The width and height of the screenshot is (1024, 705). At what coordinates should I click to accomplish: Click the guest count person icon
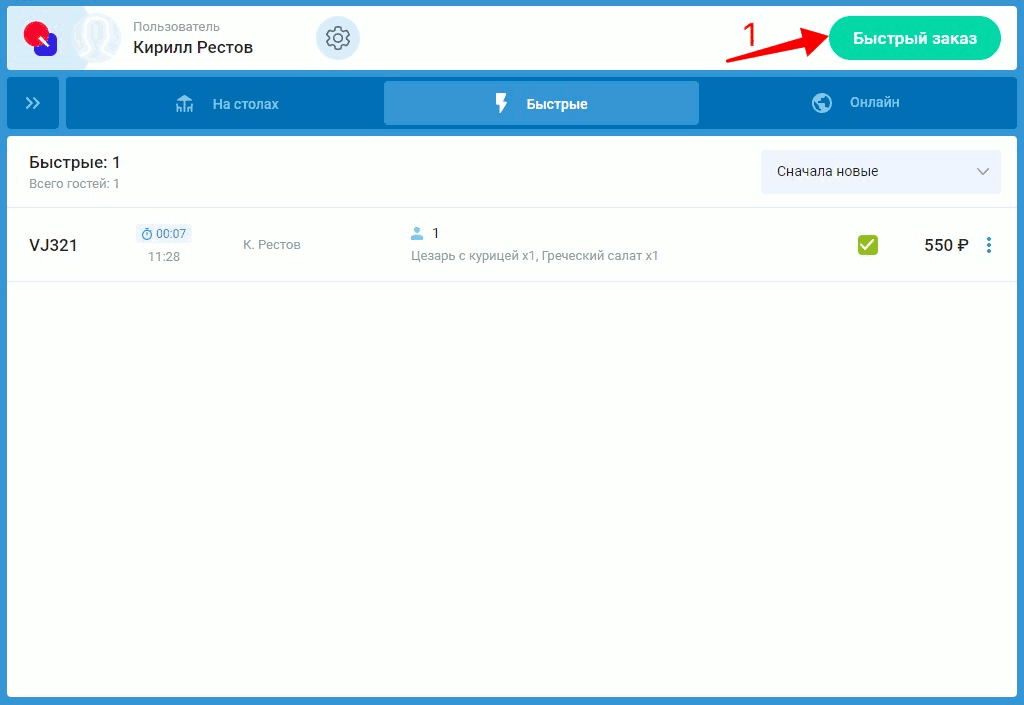pyautogui.click(x=417, y=233)
